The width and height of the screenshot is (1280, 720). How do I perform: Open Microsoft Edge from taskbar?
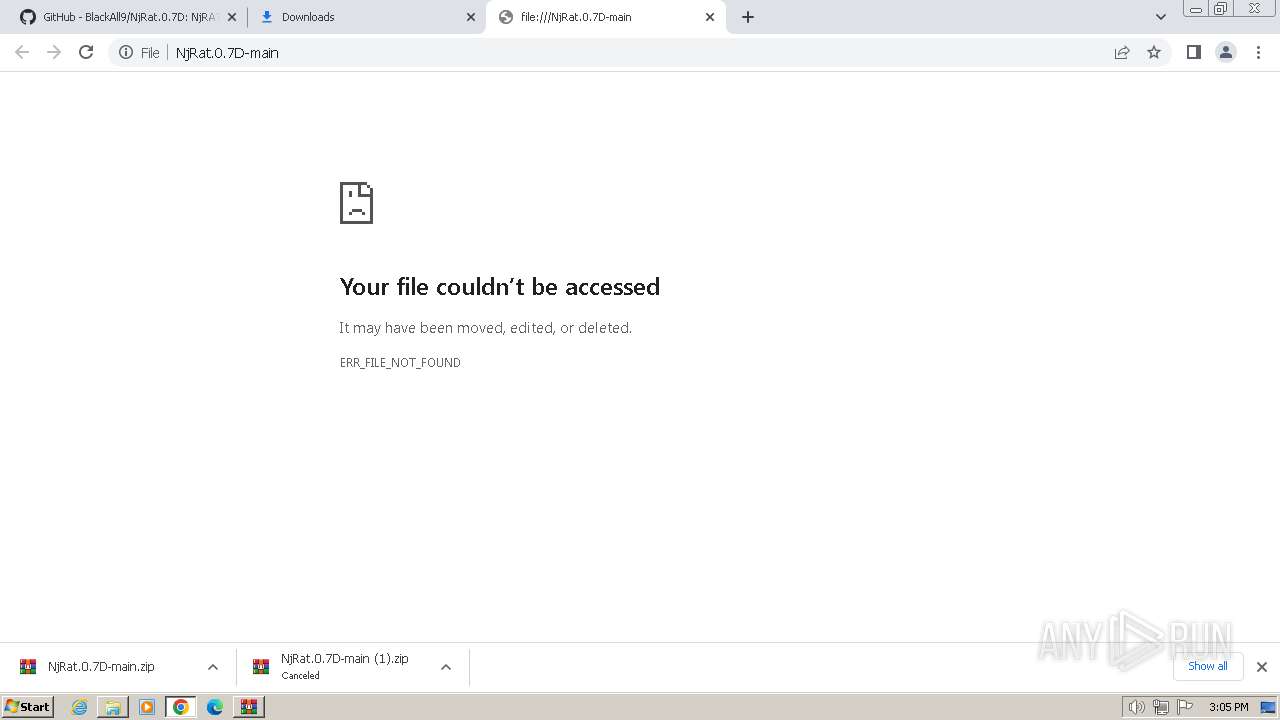[215, 707]
